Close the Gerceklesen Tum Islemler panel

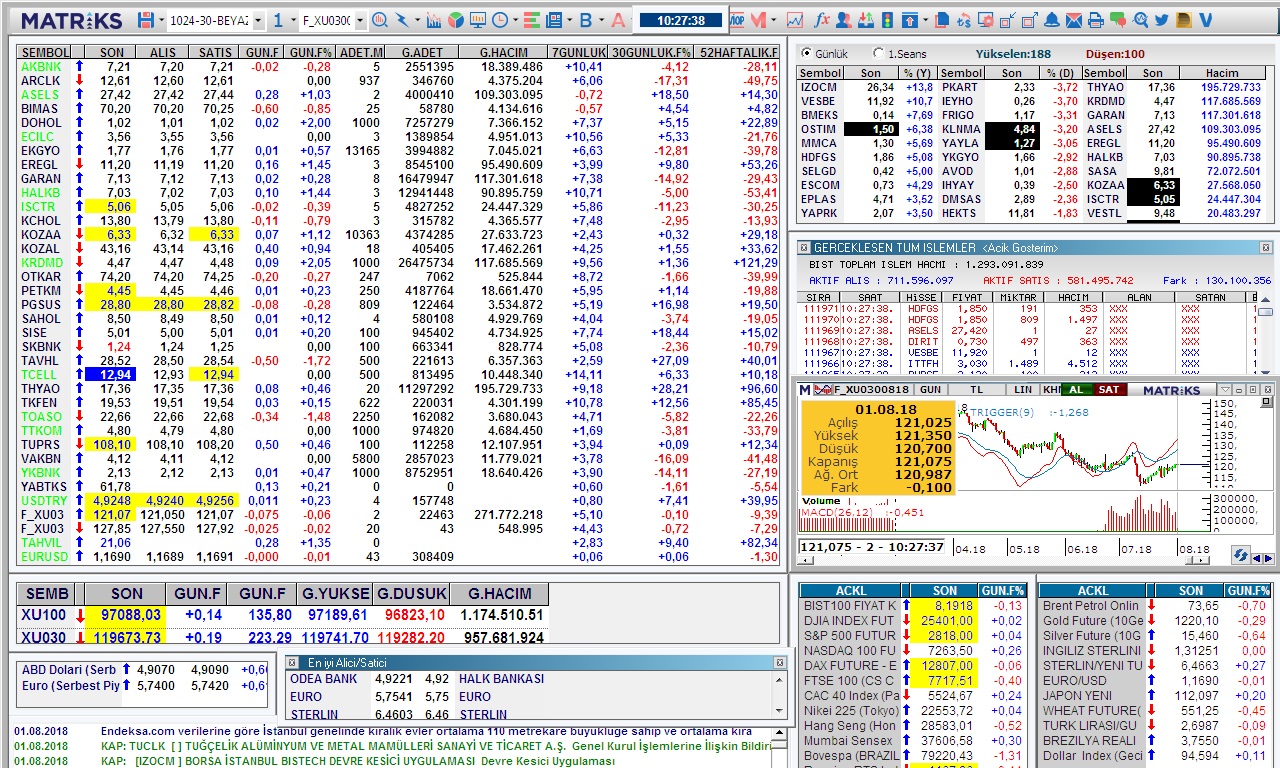(x=1265, y=248)
